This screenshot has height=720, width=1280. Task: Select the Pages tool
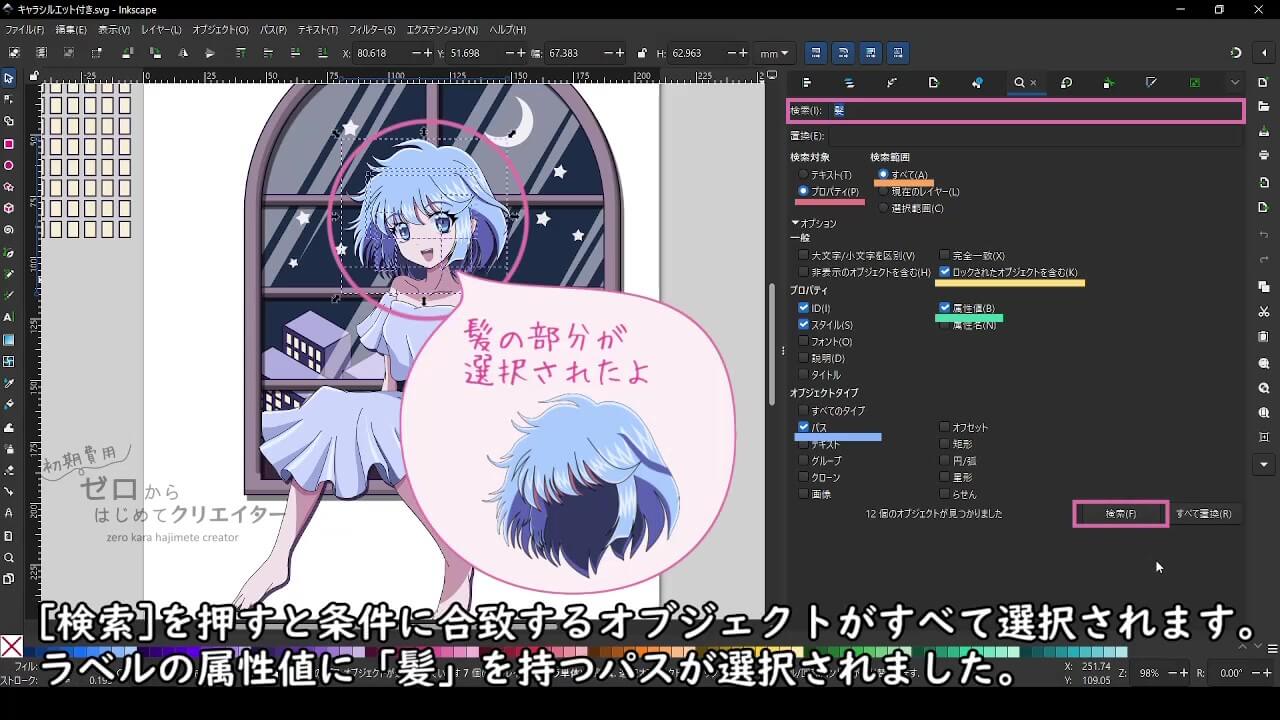coord(9,579)
